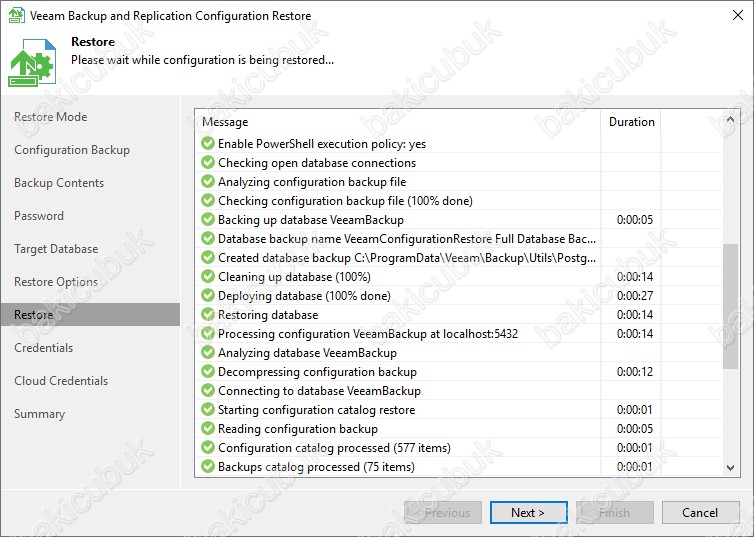This screenshot has width=754, height=537.
Task: Select the Cloud Credentials step
Action: point(61,381)
